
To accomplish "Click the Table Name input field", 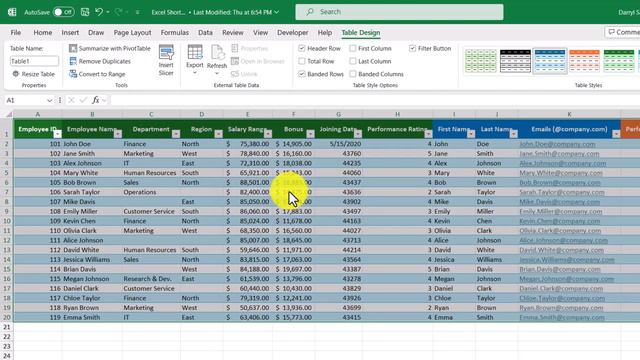I will pos(34,61).
